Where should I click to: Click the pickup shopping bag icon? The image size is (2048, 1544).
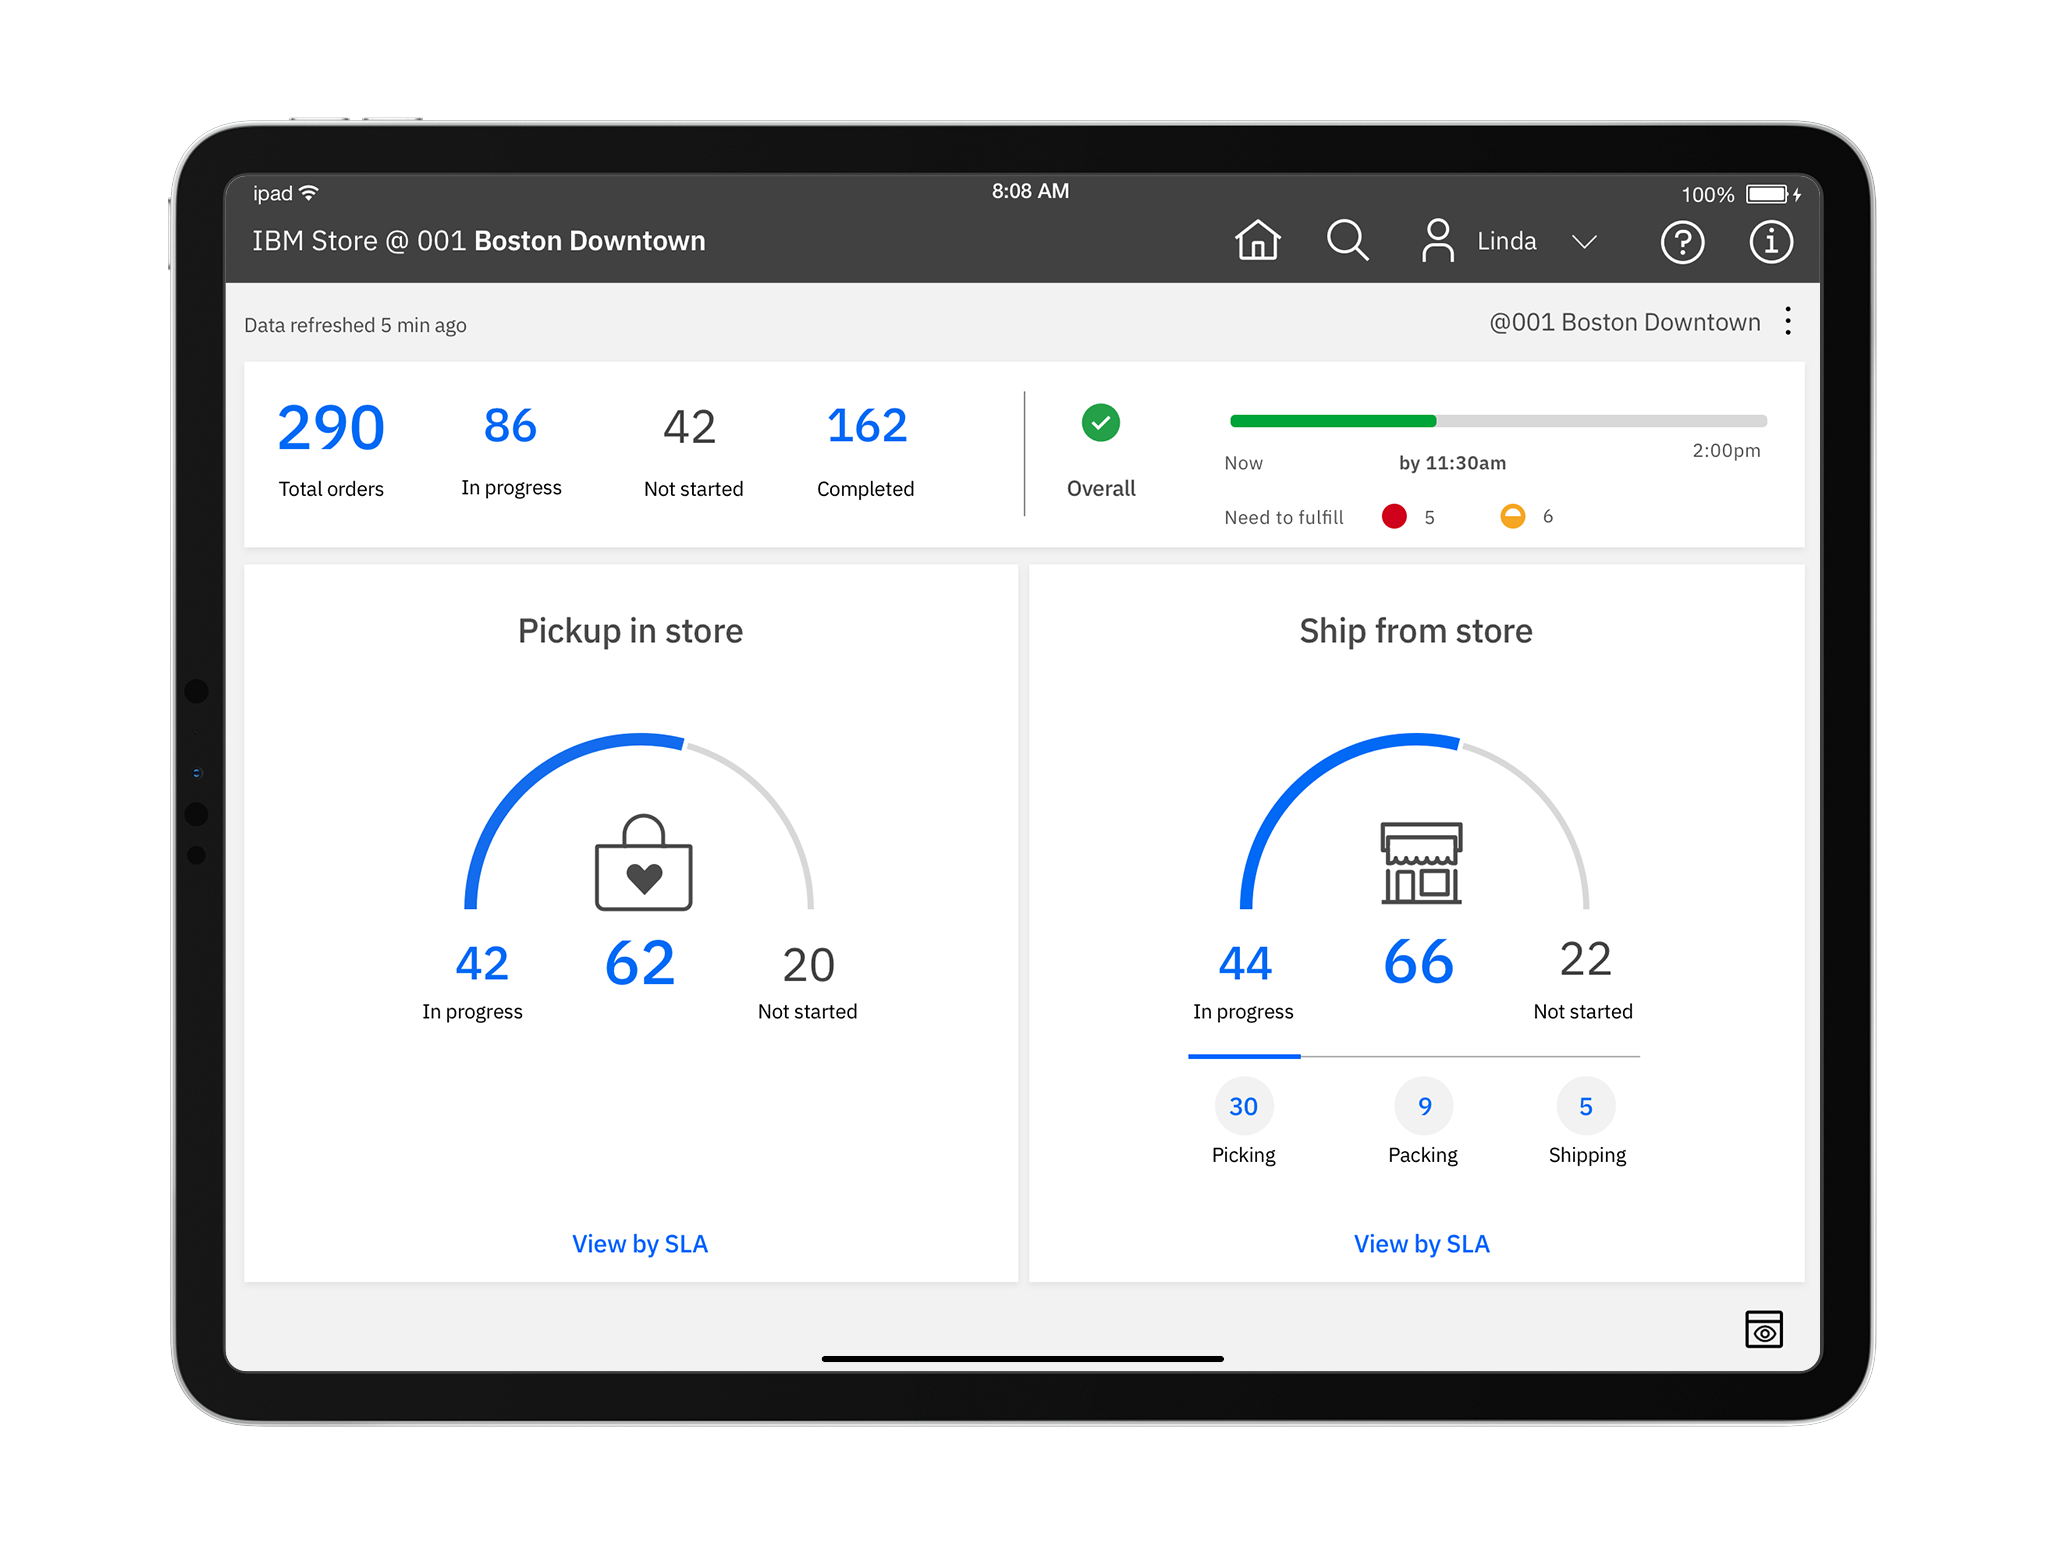pyautogui.click(x=643, y=863)
